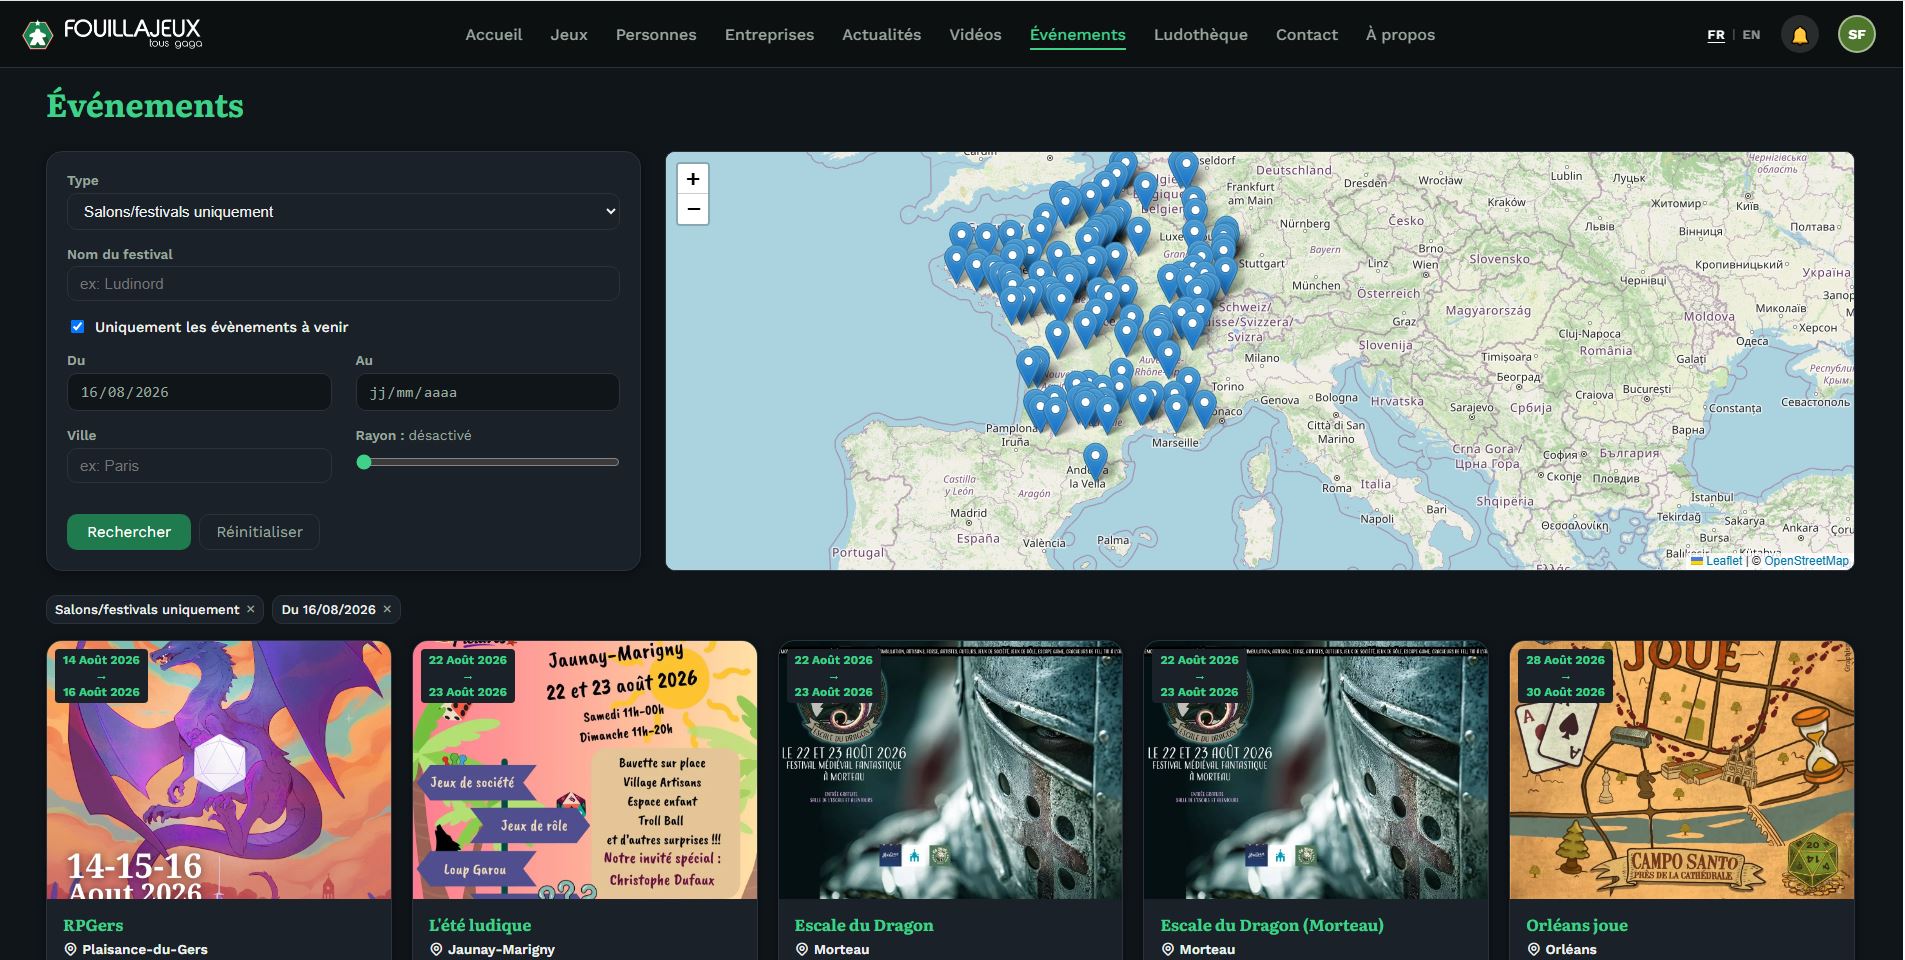Open the À propos page

(1400, 35)
